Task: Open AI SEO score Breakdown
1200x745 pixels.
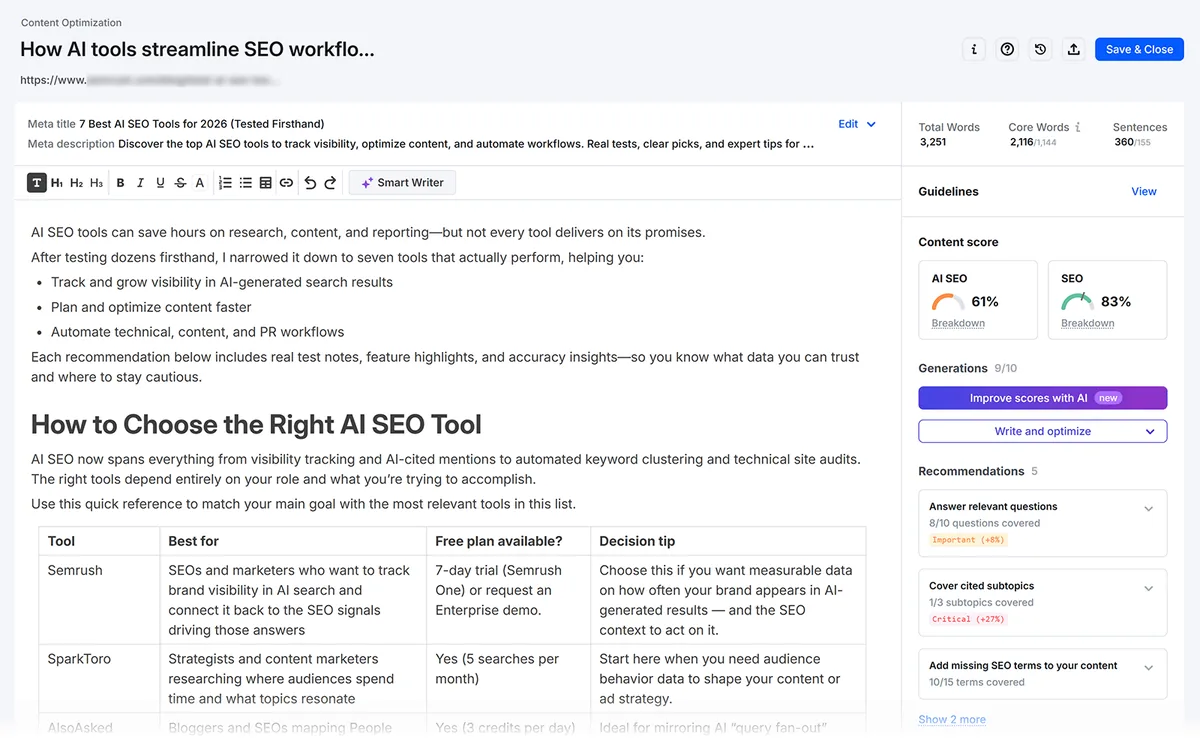Action: click(x=958, y=323)
